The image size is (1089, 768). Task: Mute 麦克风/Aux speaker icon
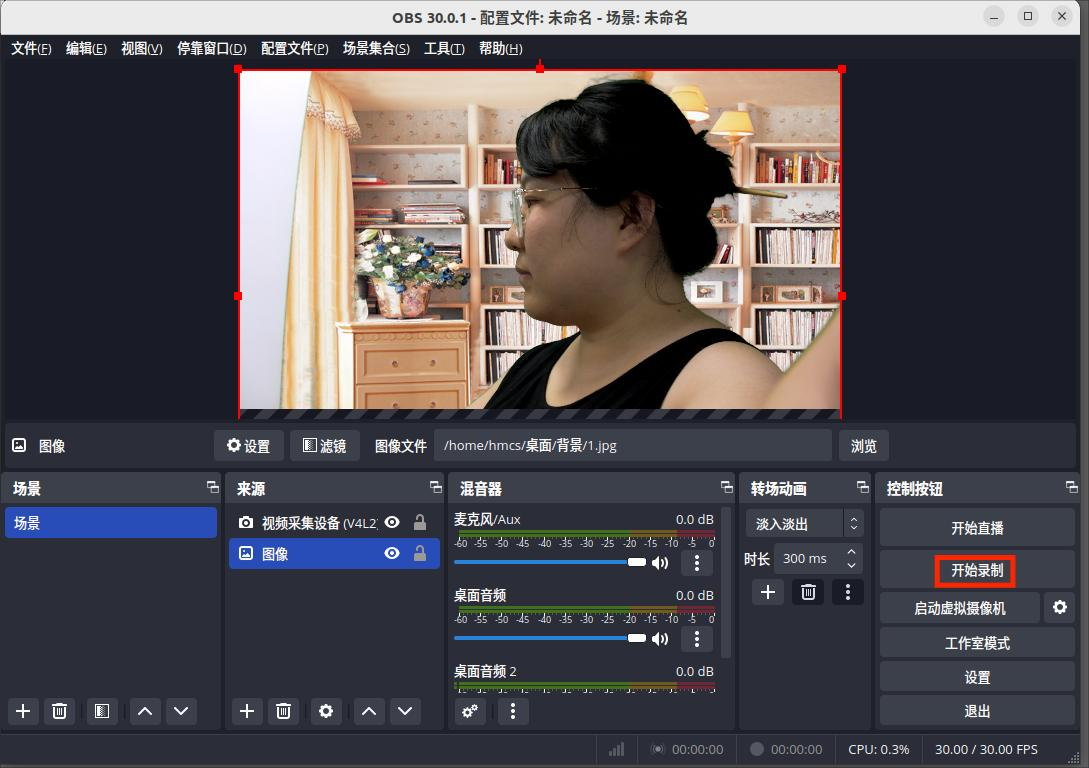coord(660,562)
